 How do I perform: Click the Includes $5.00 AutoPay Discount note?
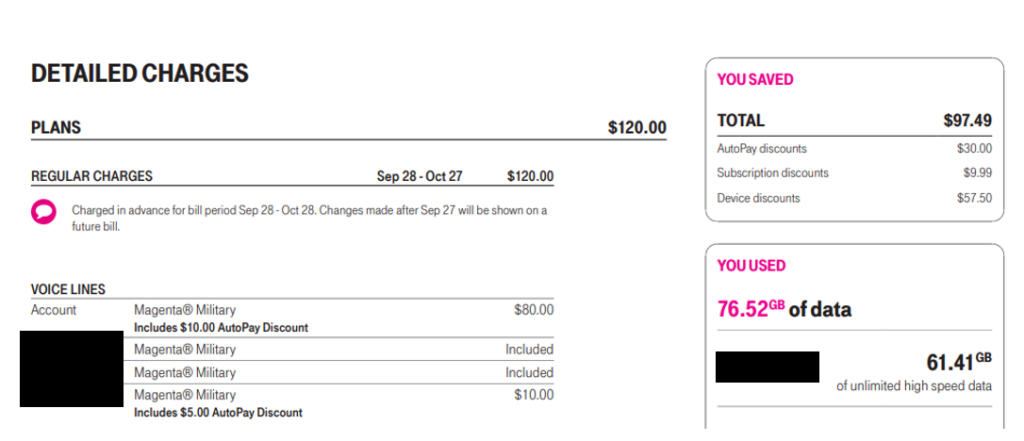point(218,413)
